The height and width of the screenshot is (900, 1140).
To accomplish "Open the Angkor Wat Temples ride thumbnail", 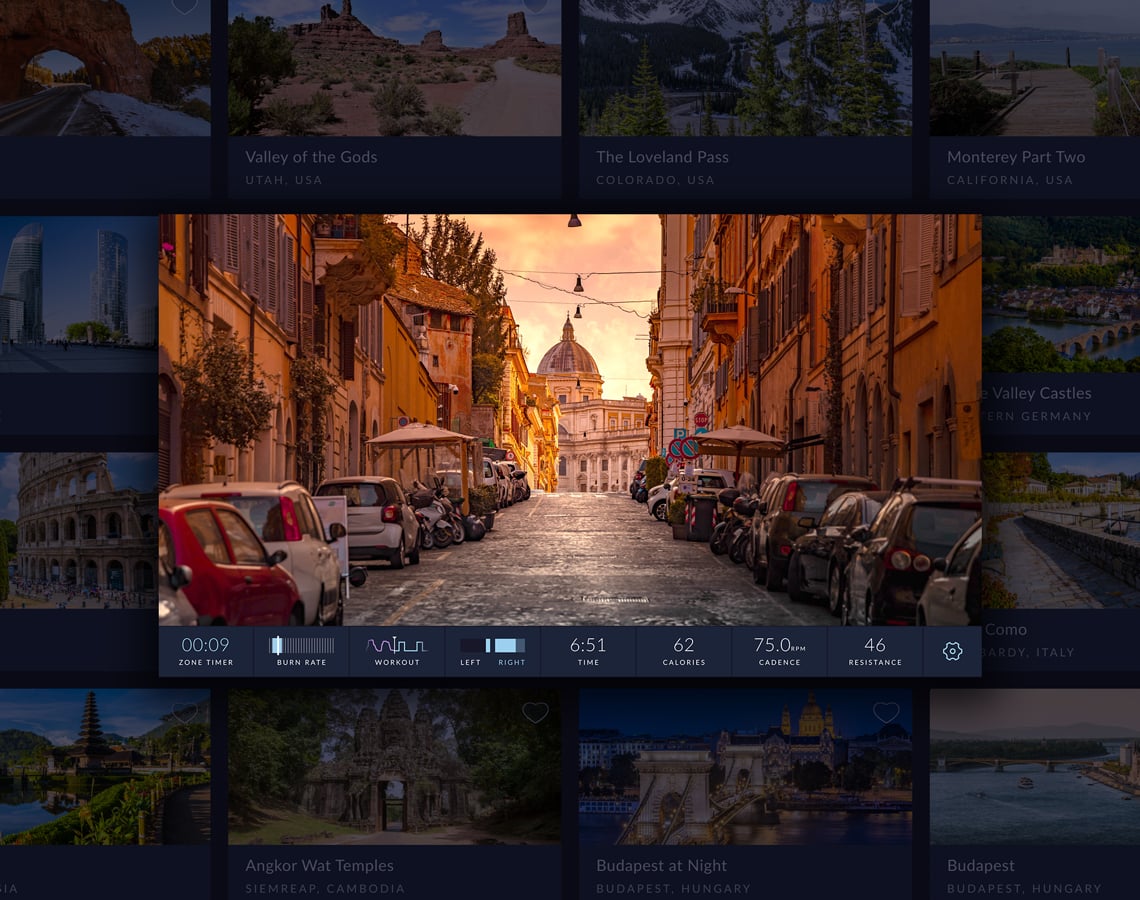I will click(395, 767).
